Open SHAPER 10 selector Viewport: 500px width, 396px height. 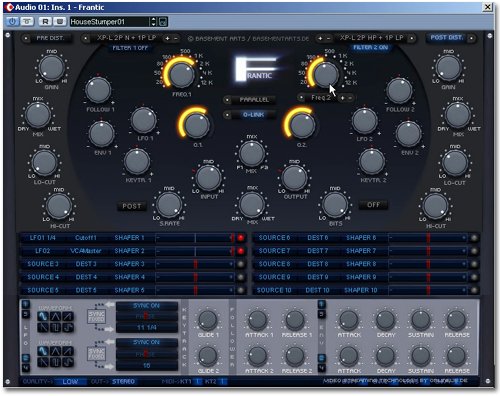[x=361, y=290]
